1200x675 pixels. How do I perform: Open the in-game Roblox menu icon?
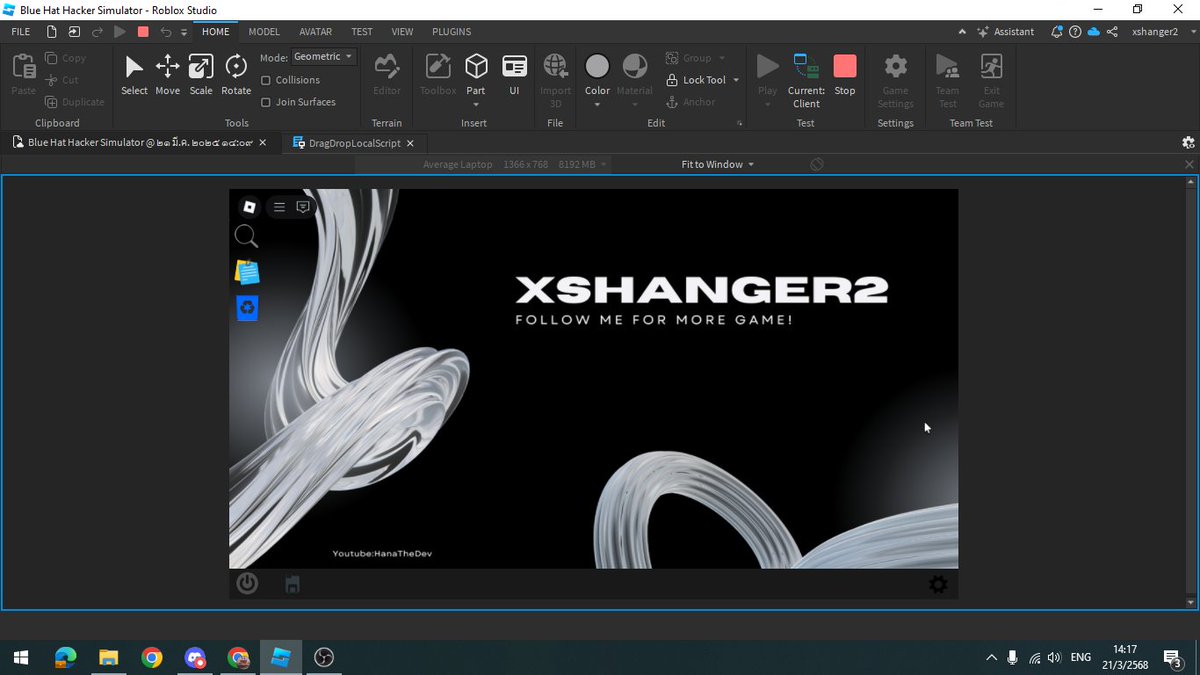pyautogui.click(x=250, y=207)
